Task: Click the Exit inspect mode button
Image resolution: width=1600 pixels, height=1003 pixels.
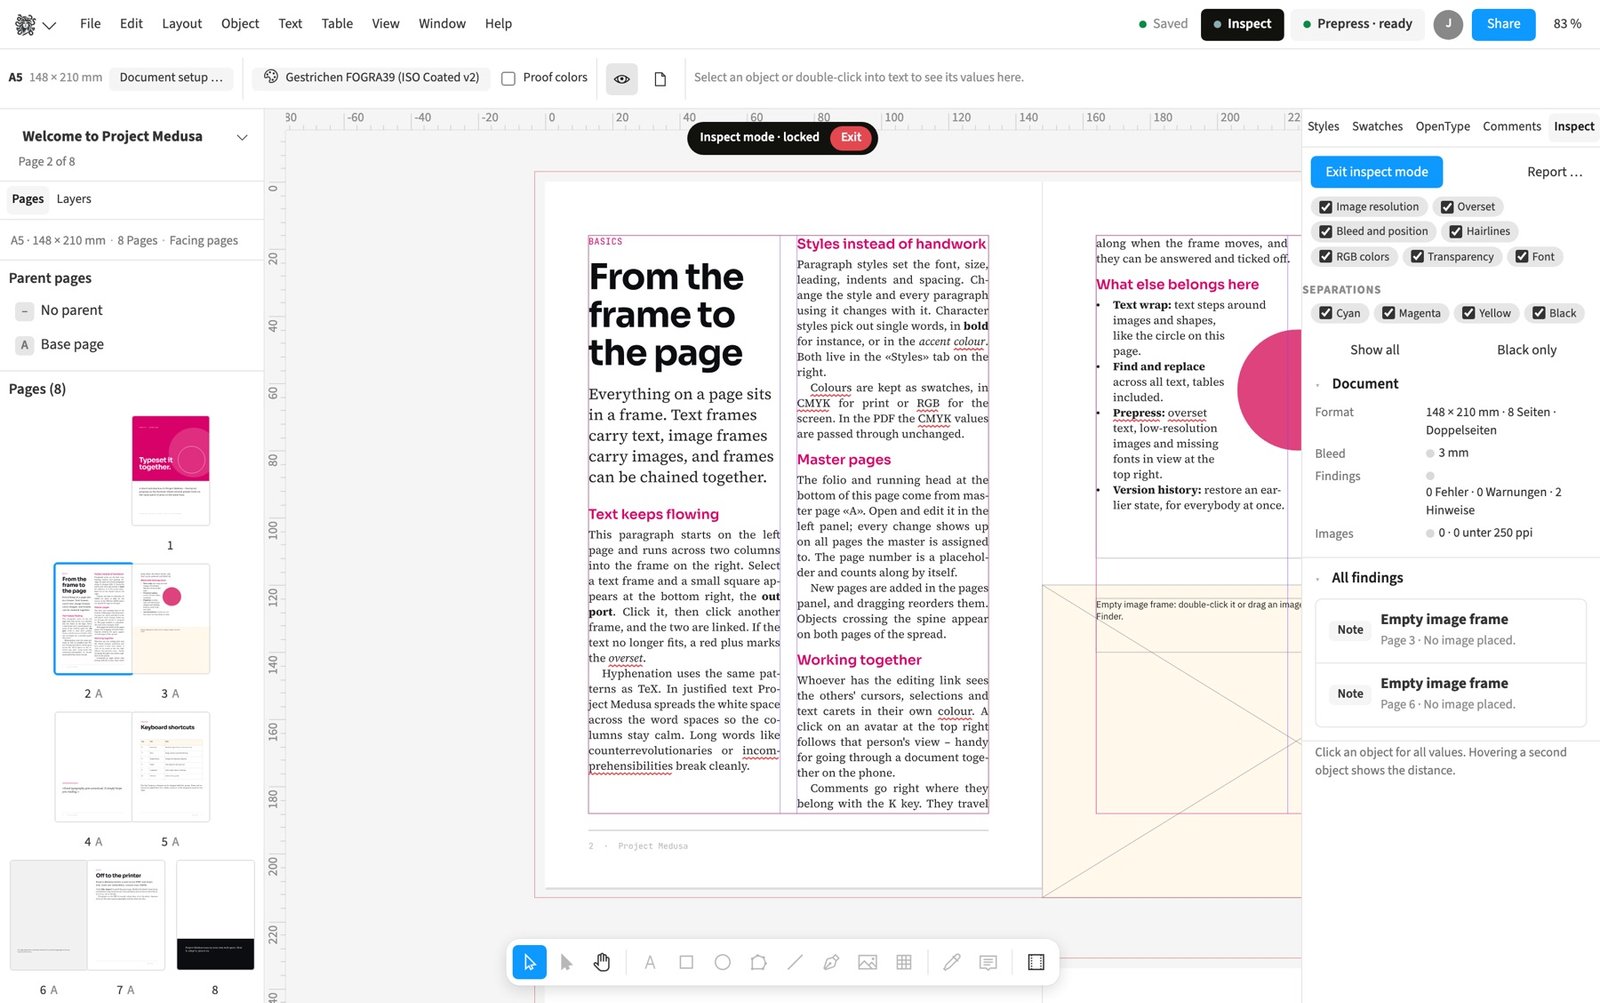Action: pos(1376,172)
